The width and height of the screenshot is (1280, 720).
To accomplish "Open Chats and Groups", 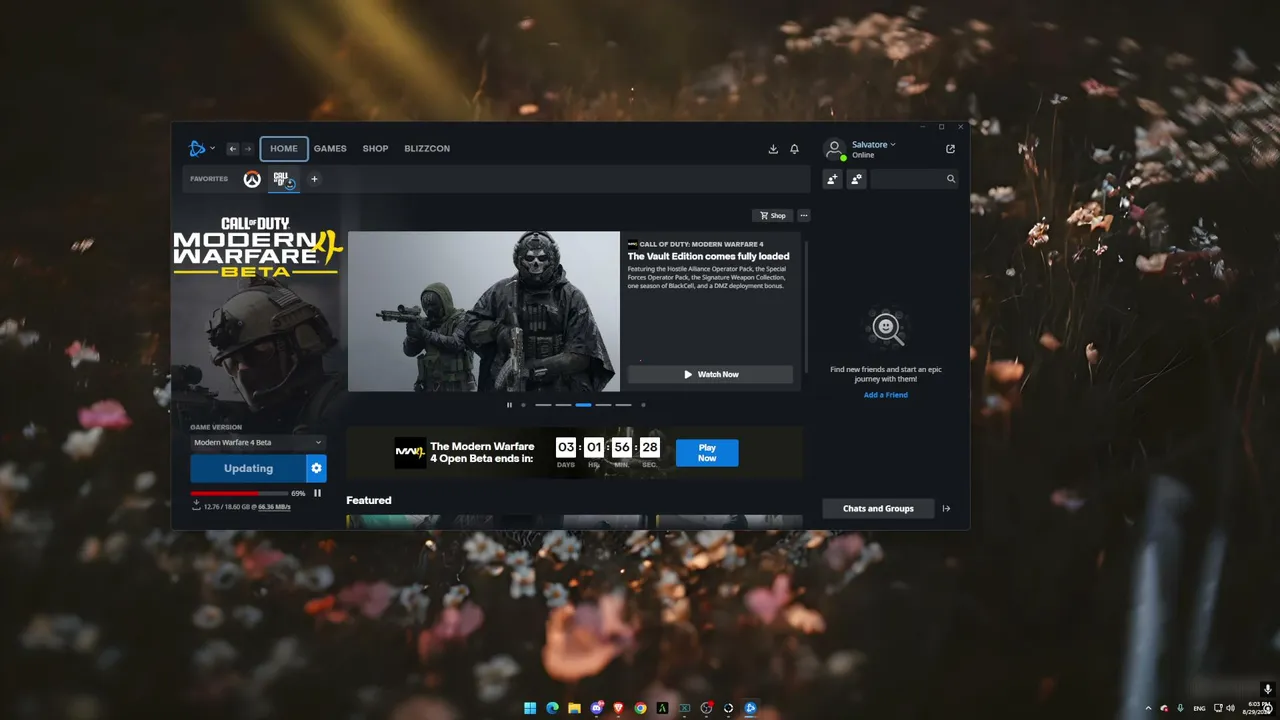I will coord(878,509).
